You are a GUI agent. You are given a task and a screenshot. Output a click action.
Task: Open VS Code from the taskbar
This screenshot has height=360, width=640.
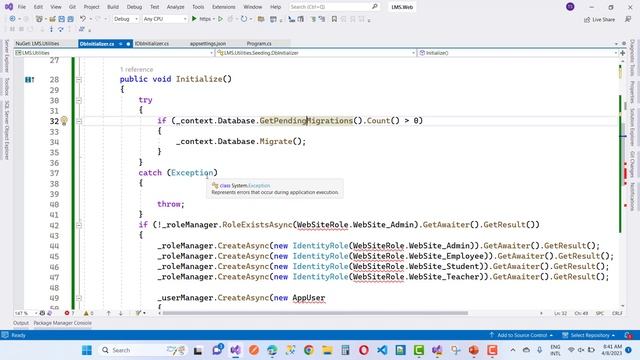coord(382,350)
